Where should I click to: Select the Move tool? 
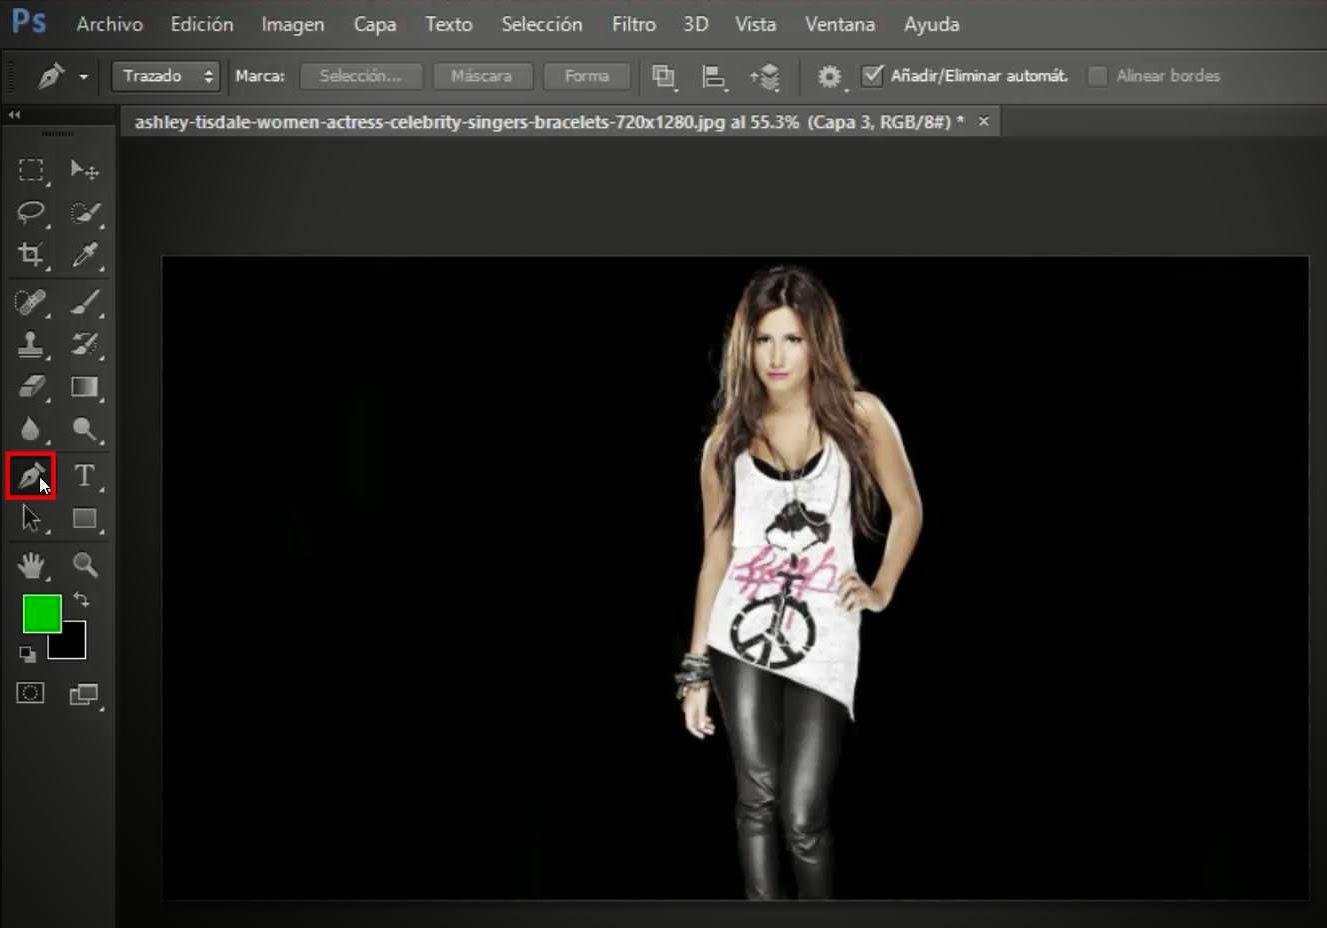click(85, 170)
